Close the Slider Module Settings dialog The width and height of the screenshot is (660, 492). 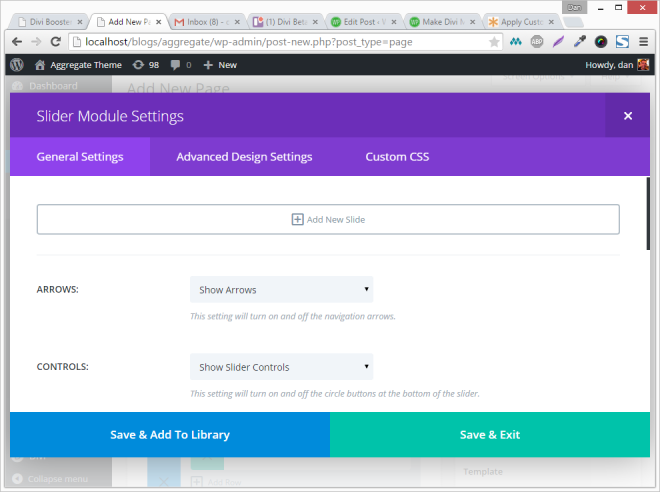[628, 116]
